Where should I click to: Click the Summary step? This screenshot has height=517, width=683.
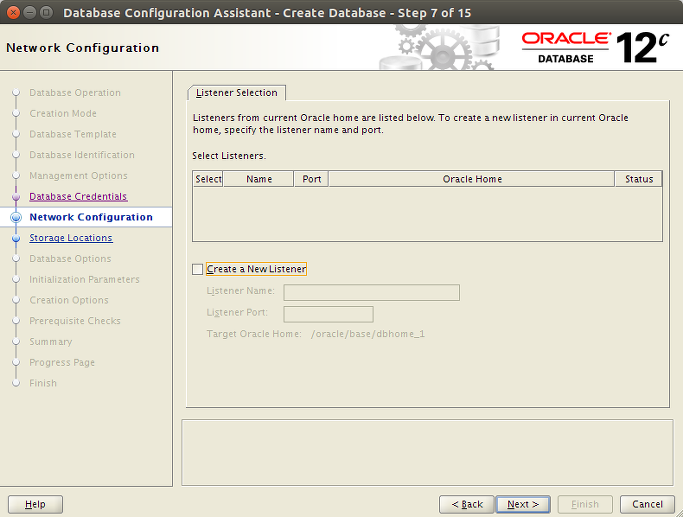[x=51, y=342]
